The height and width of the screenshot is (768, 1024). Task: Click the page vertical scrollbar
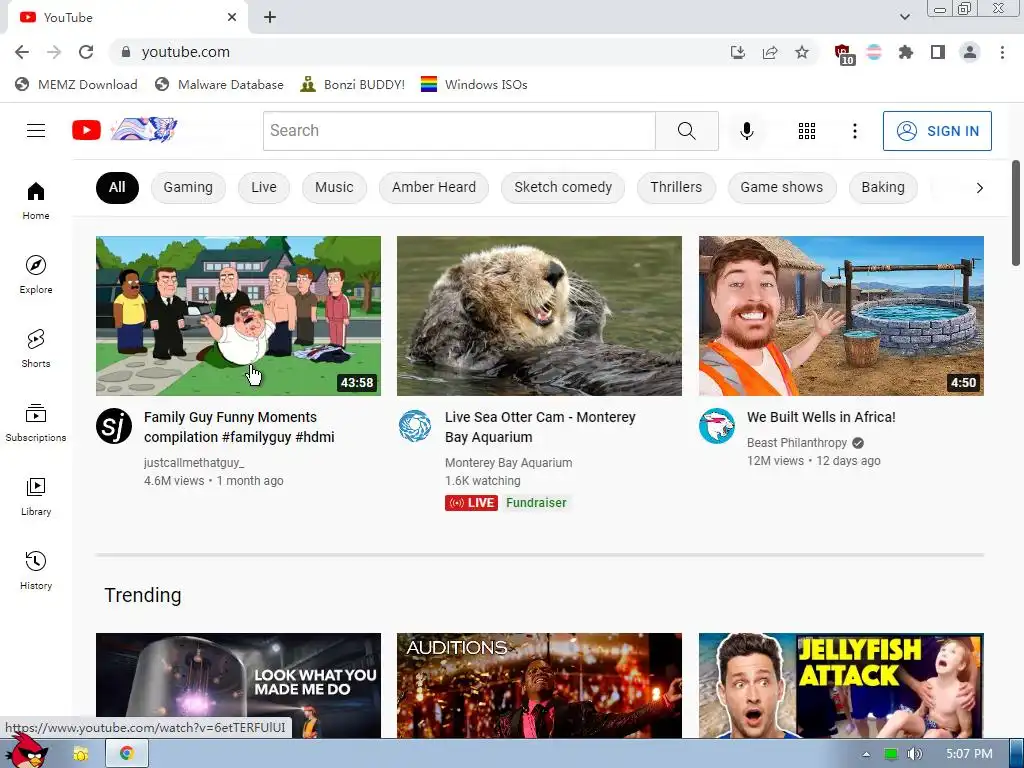pyautogui.click(x=1016, y=213)
